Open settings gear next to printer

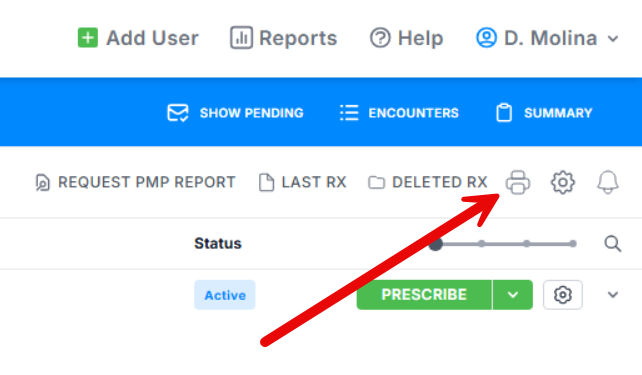[563, 182]
